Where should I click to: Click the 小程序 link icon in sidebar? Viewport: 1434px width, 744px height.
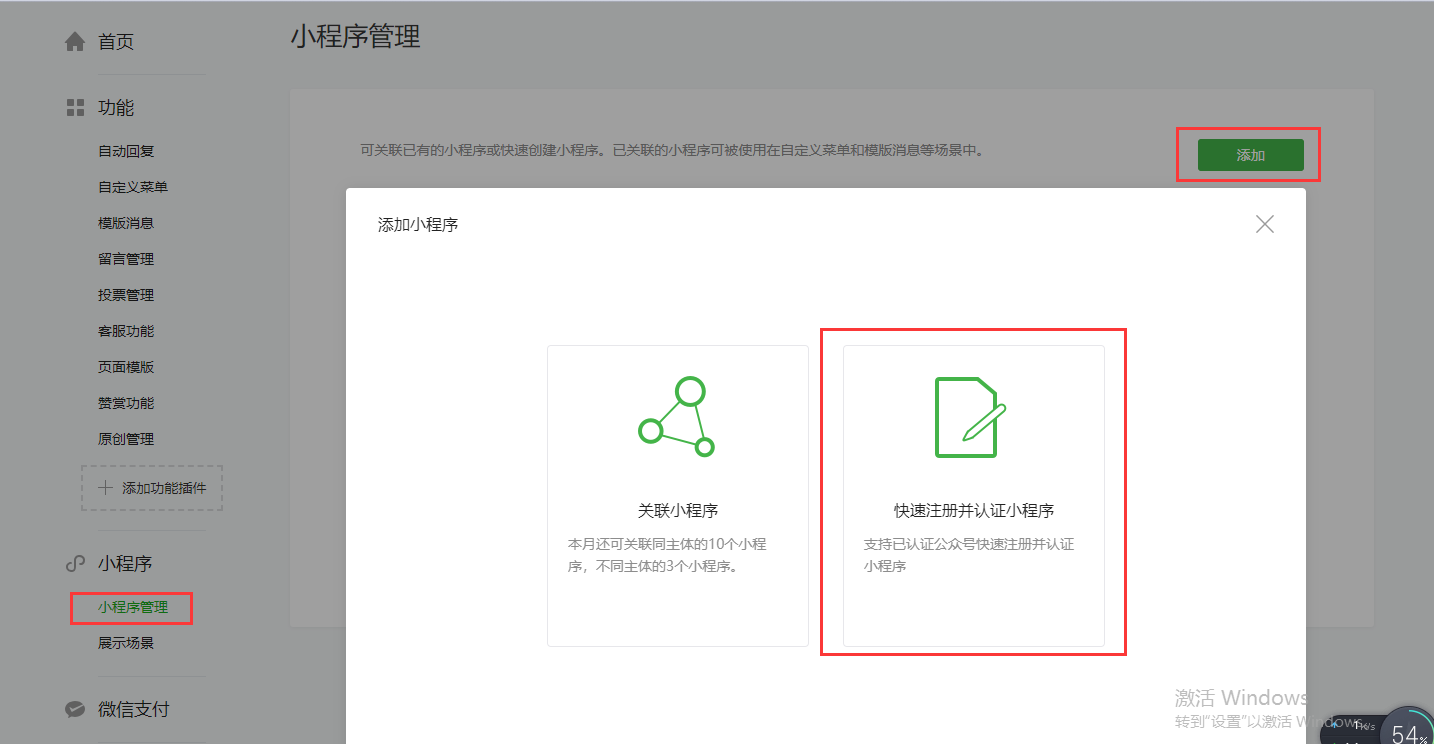coord(75,564)
